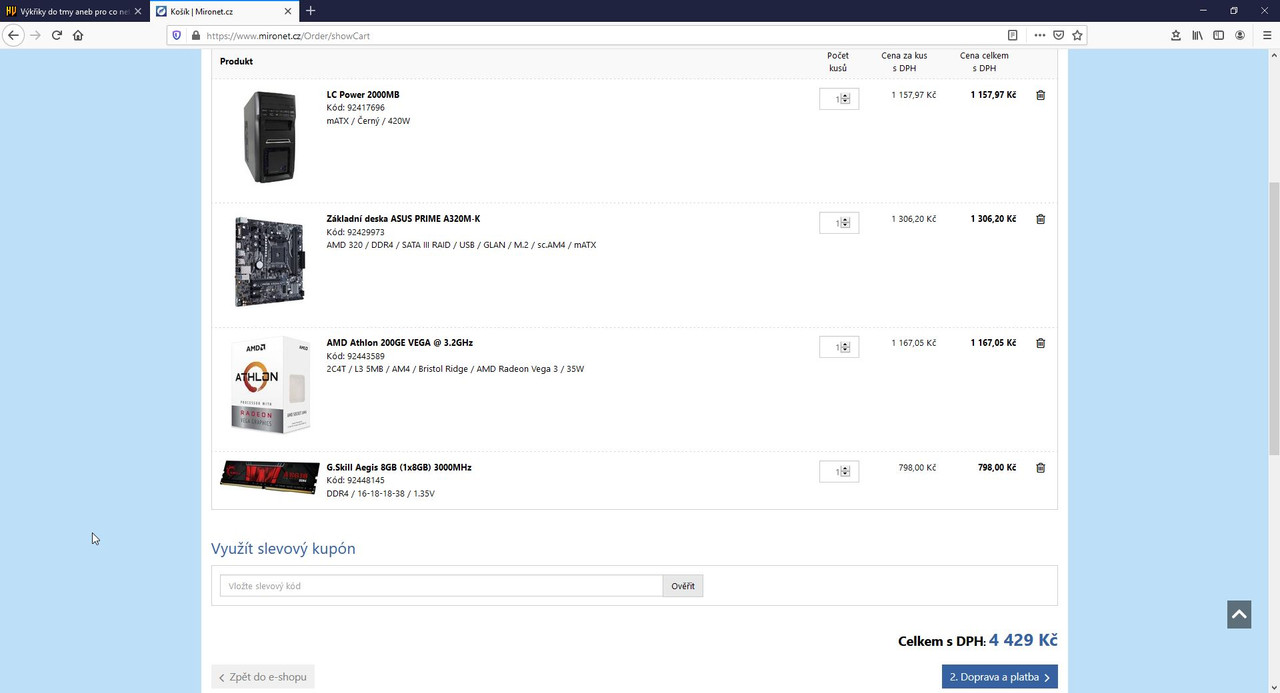Select product code 92448145

365,480
